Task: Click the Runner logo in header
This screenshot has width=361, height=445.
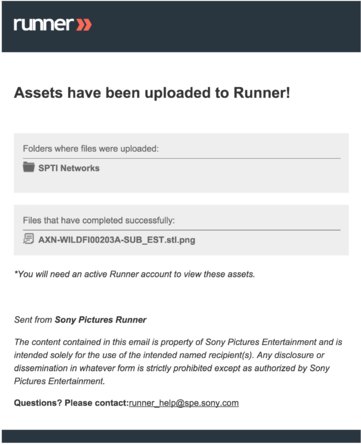Action: [52, 24]
